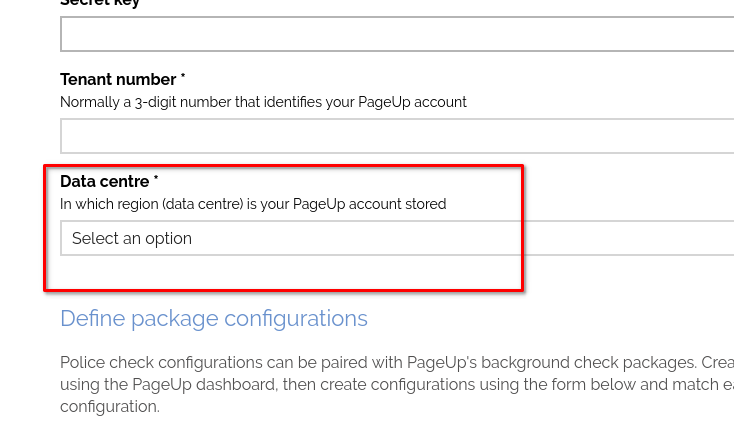
Task: Click the Secret key input field
Action: click(x=397, y=34)
